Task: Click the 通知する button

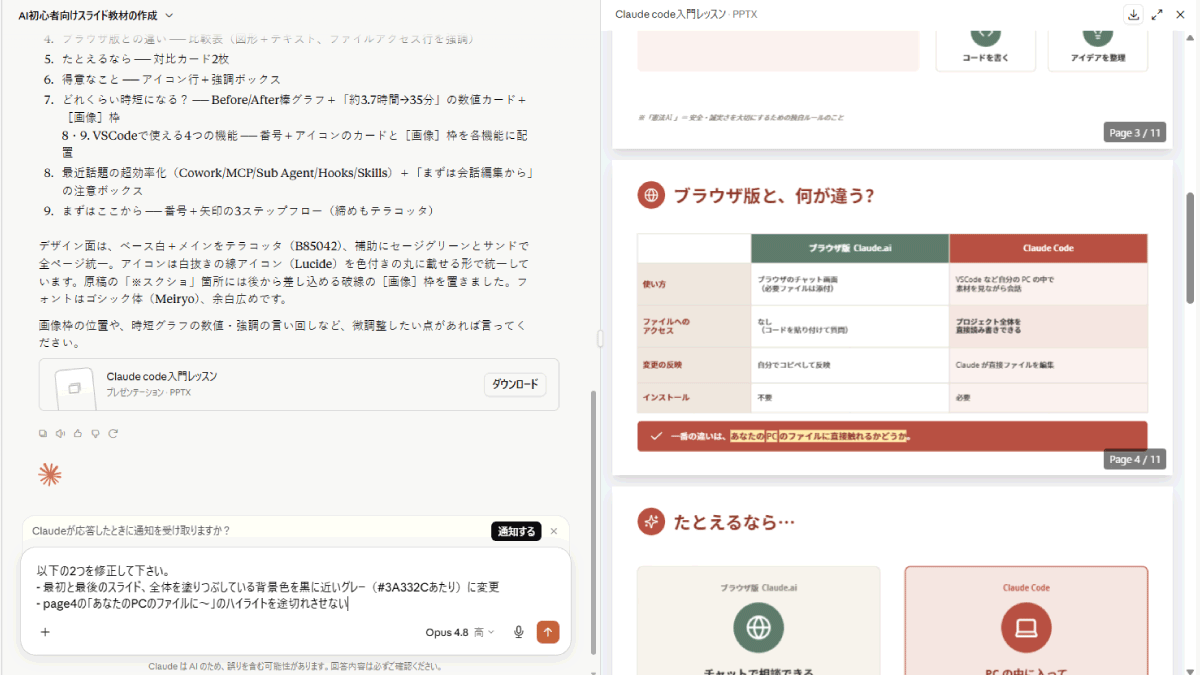Action: (x=517, y=531)
